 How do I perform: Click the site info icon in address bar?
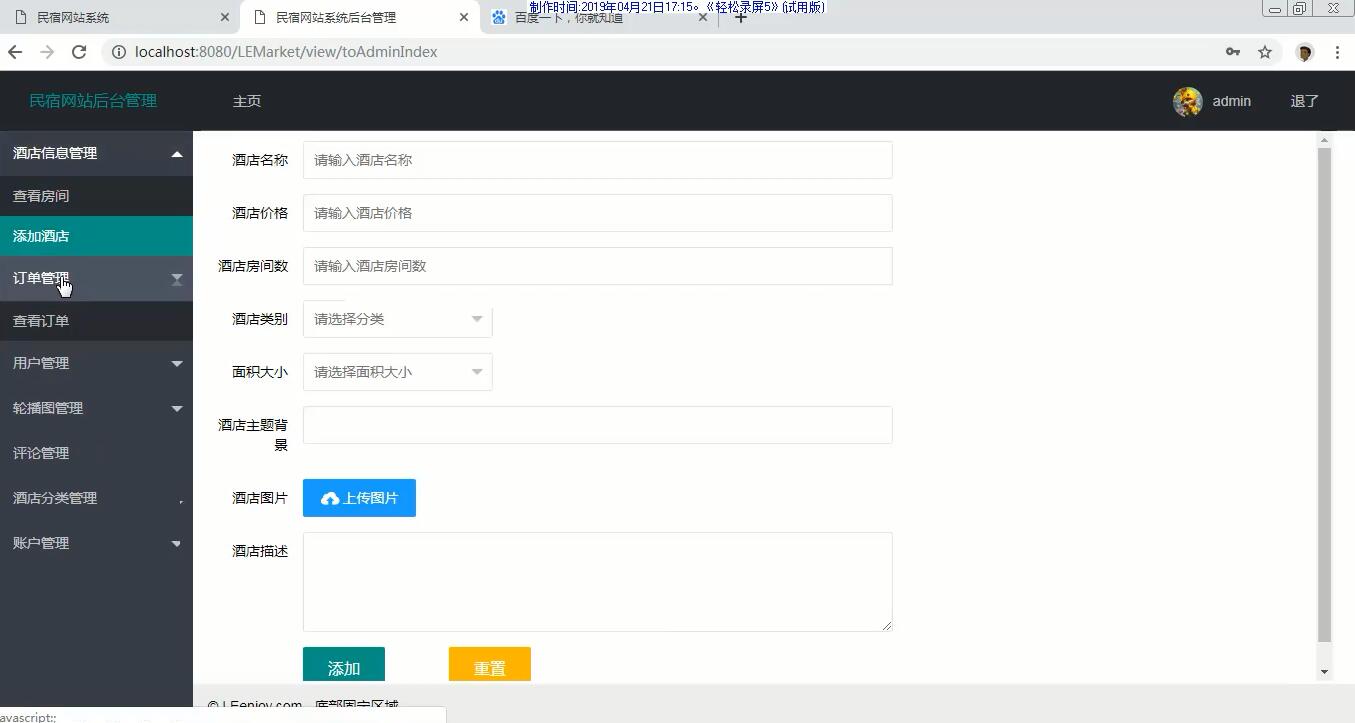[x=119, y=52]
